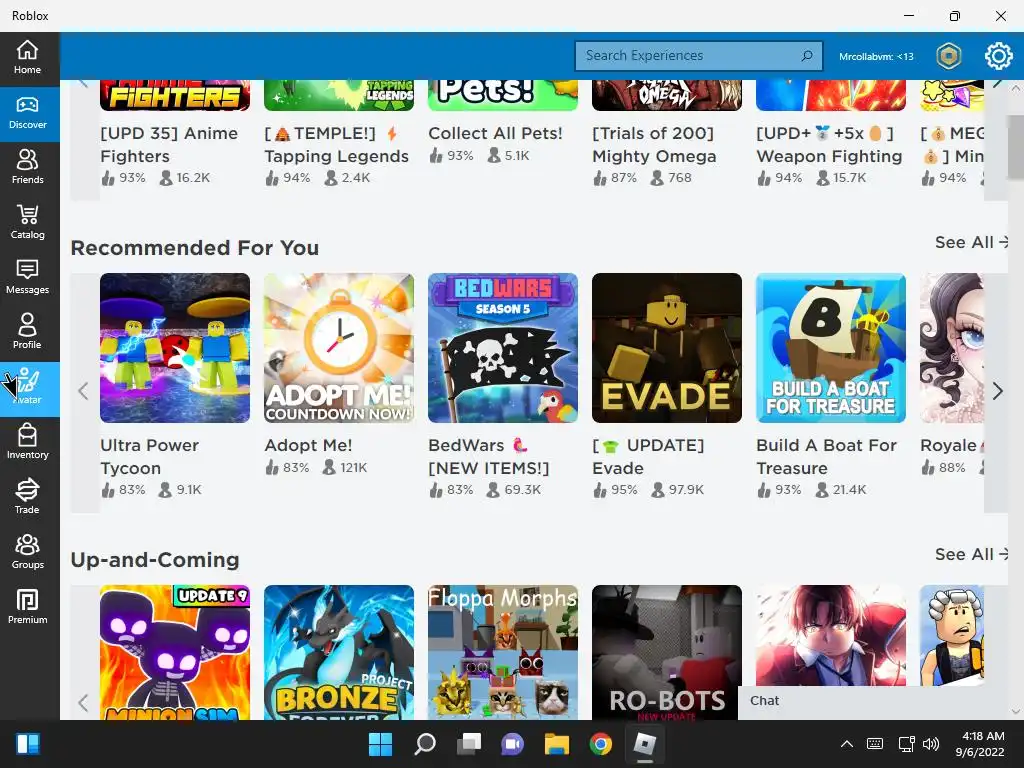Open the Weapon Fighting game title
1024x768 pixels.
pyautogui.click(x=829, y=145)
